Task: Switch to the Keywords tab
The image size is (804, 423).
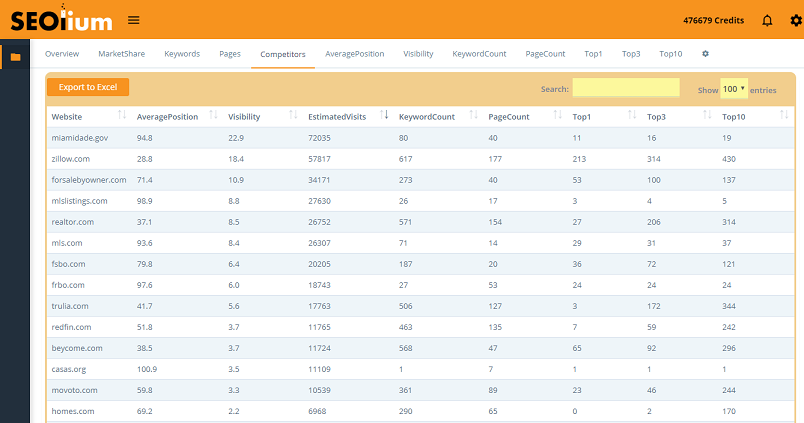Action: (x=182, y=54)
